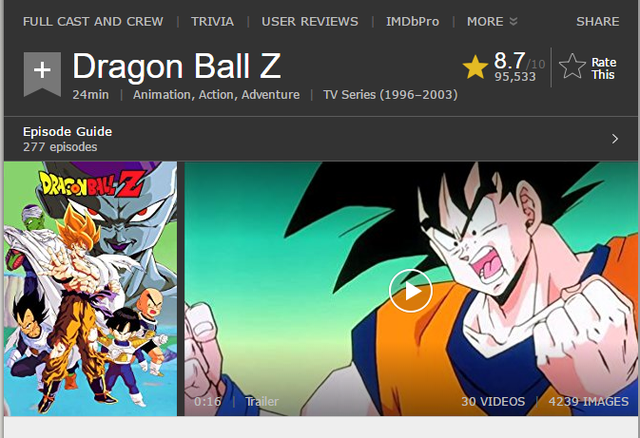Screen dimensions: 640x438
Task: Click the outlined Rate This star
Action: point(572,67)
